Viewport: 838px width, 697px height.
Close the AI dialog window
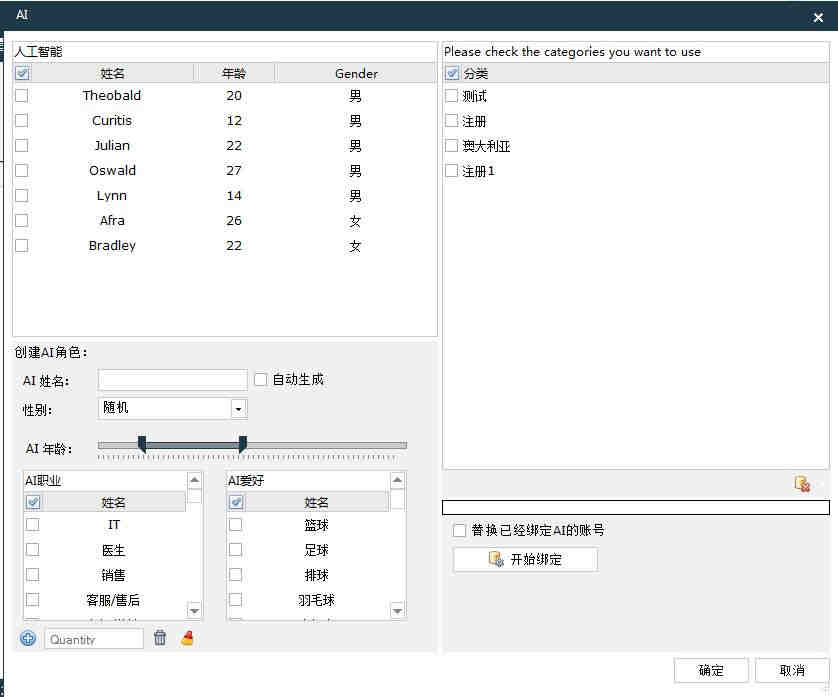[818, 18]
